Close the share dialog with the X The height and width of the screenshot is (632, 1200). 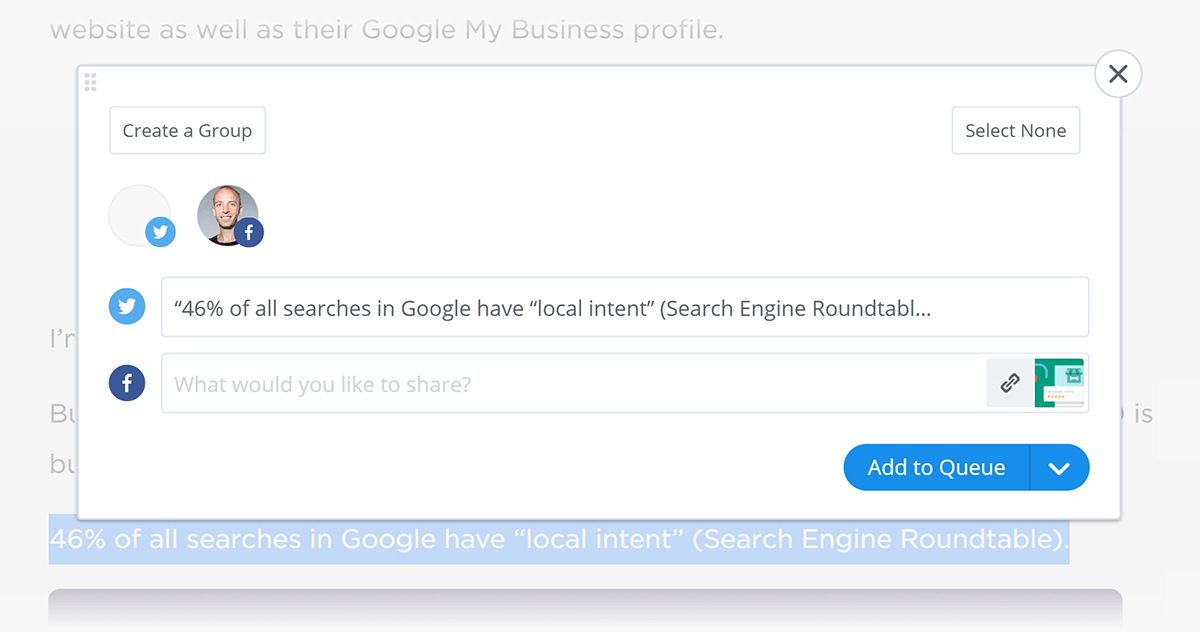1118,74
